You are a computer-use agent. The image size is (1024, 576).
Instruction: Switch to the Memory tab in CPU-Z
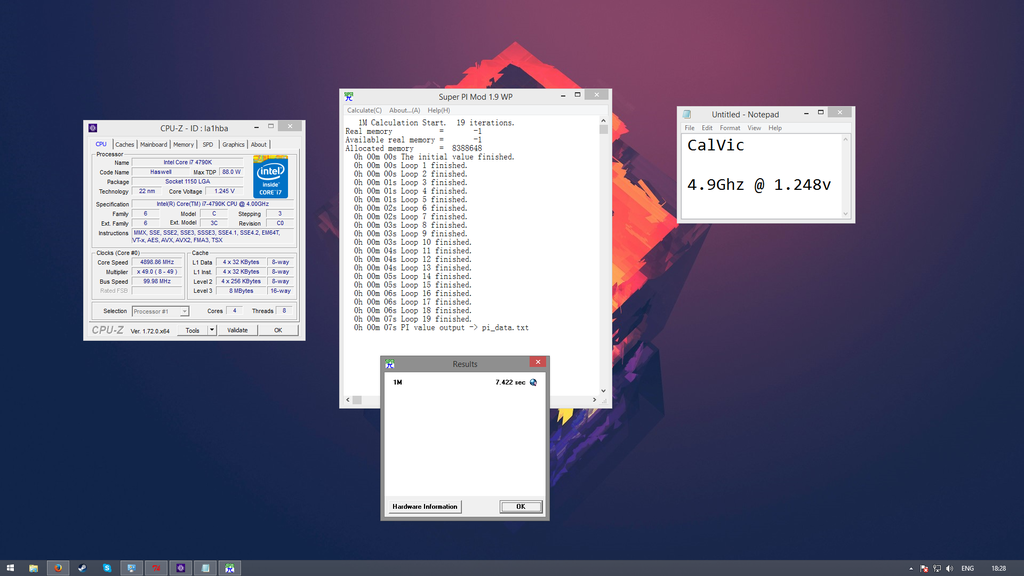point(184,145)
